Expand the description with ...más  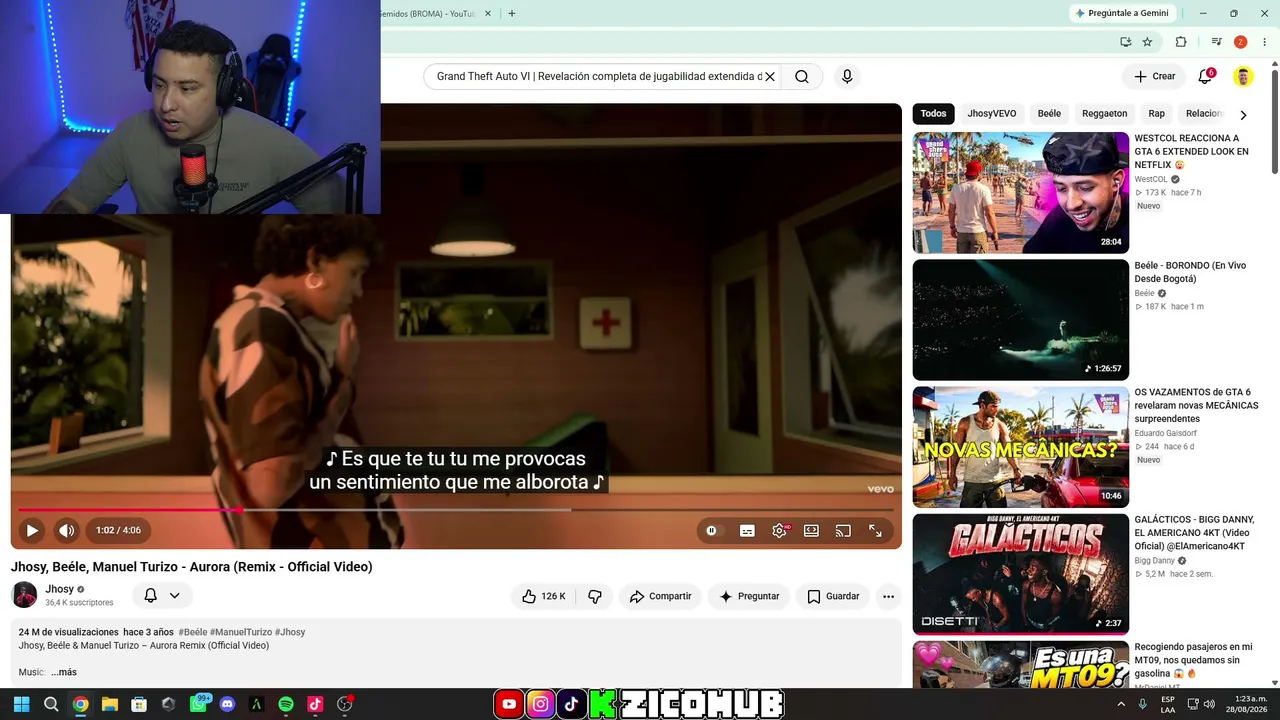[x=64, y=672]
